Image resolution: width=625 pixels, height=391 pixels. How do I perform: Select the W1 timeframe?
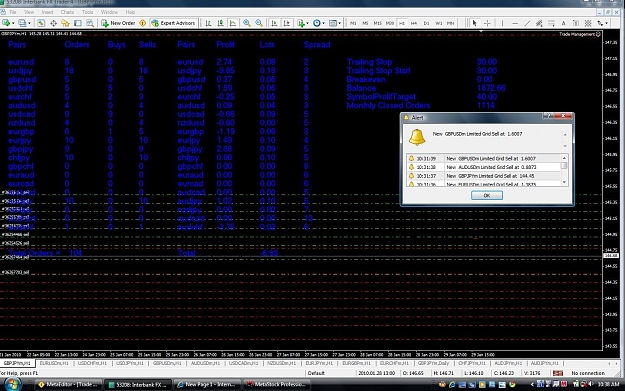point(438,23)
